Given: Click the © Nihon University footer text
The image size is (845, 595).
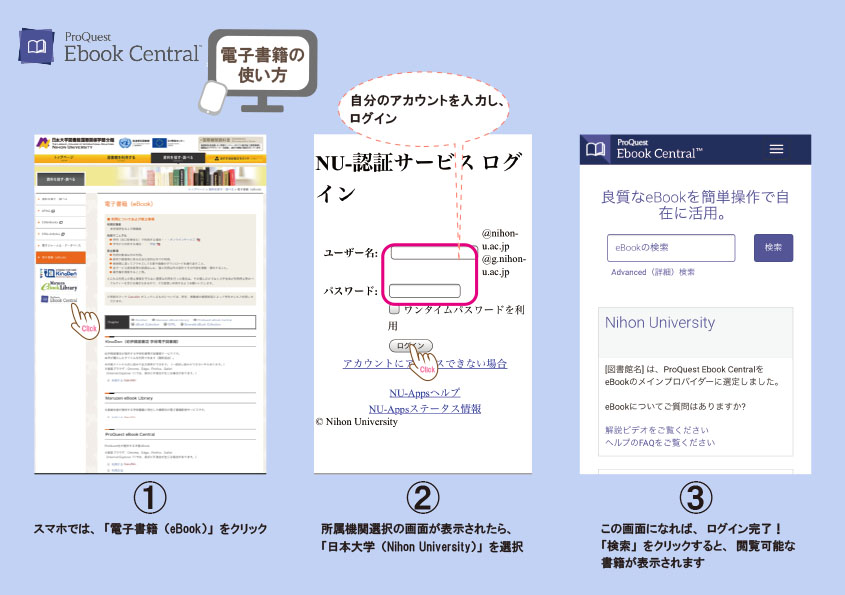Looking at the screenshot, I should pyautogui.click(x=357, y=422).
